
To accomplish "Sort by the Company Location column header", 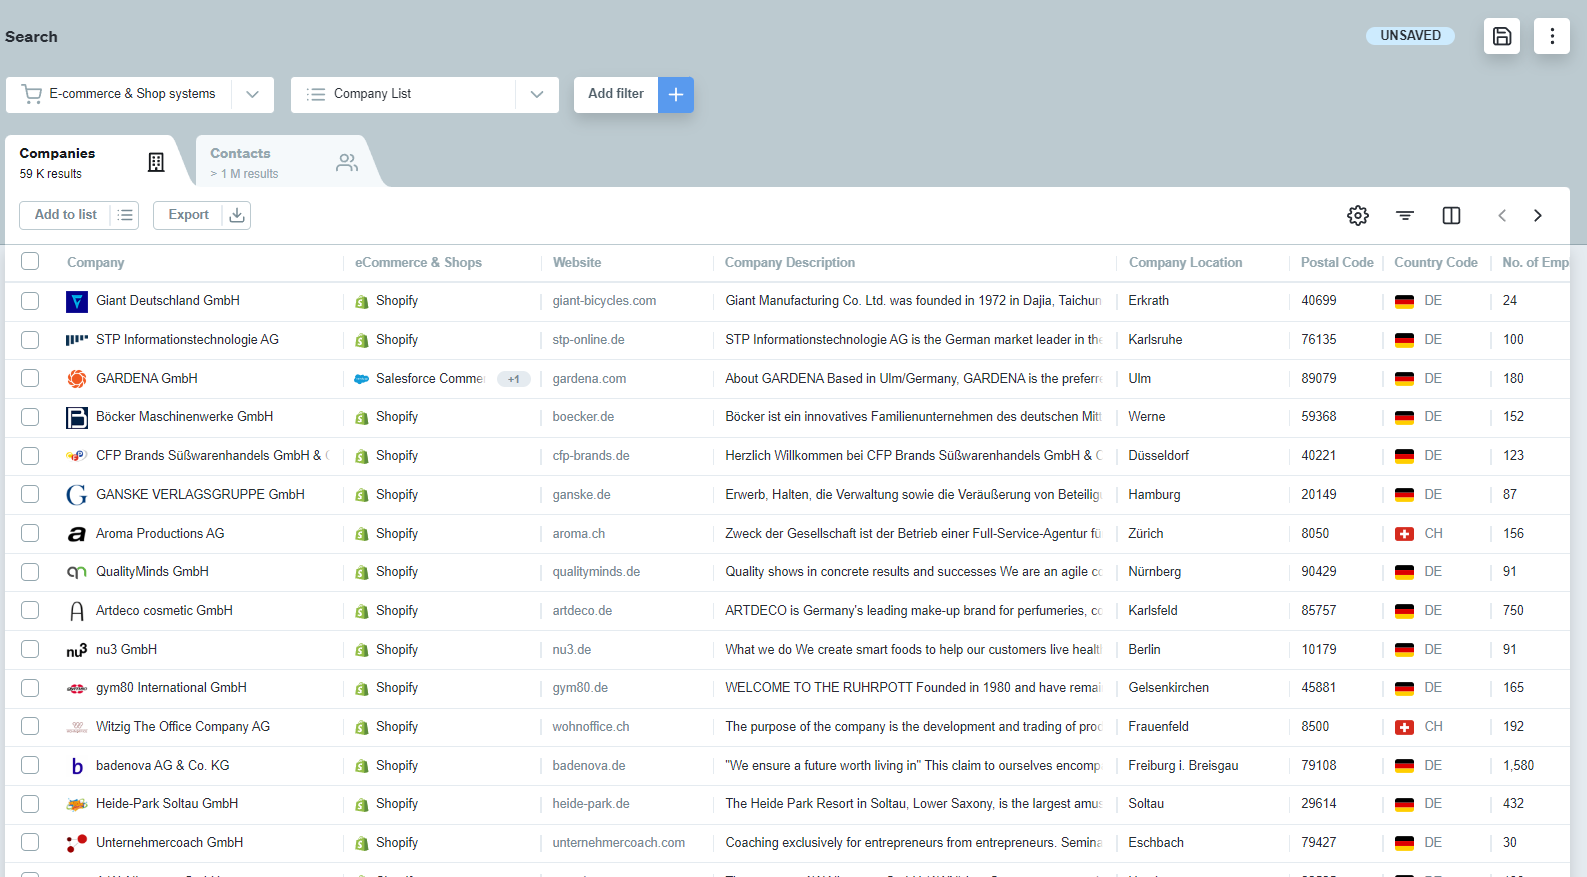I will pos(1186,263).
